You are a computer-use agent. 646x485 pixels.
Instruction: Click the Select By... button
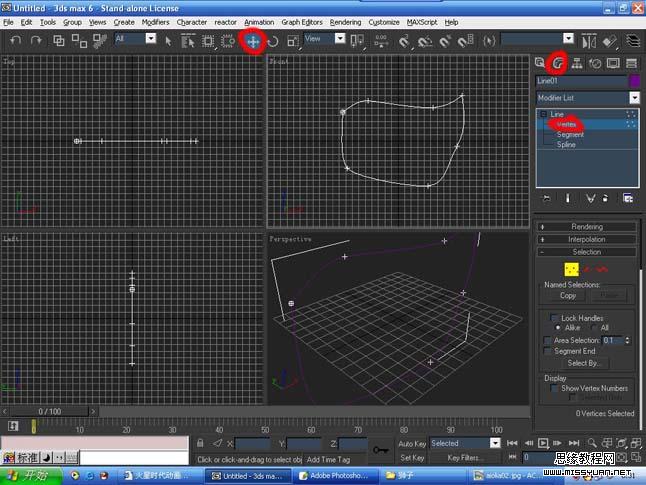[583, 363]
